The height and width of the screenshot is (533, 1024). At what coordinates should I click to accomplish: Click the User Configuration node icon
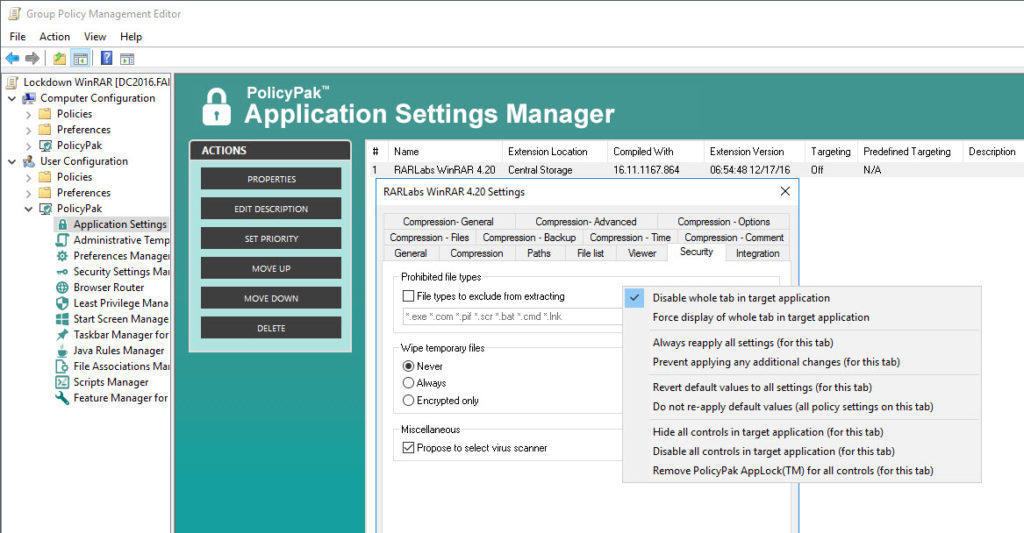tap(29, 161)
